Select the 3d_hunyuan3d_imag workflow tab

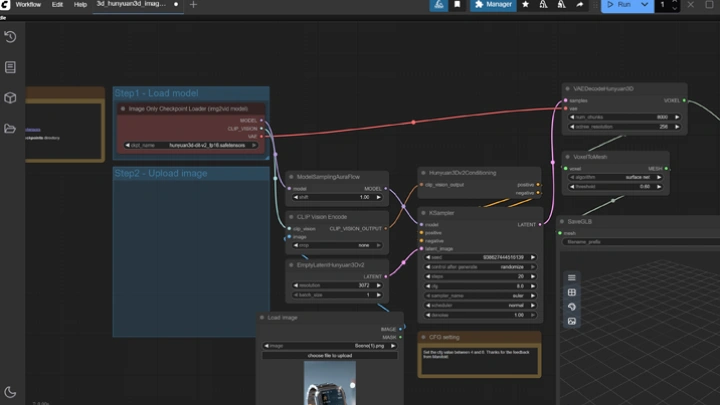[x=137, y=4]
